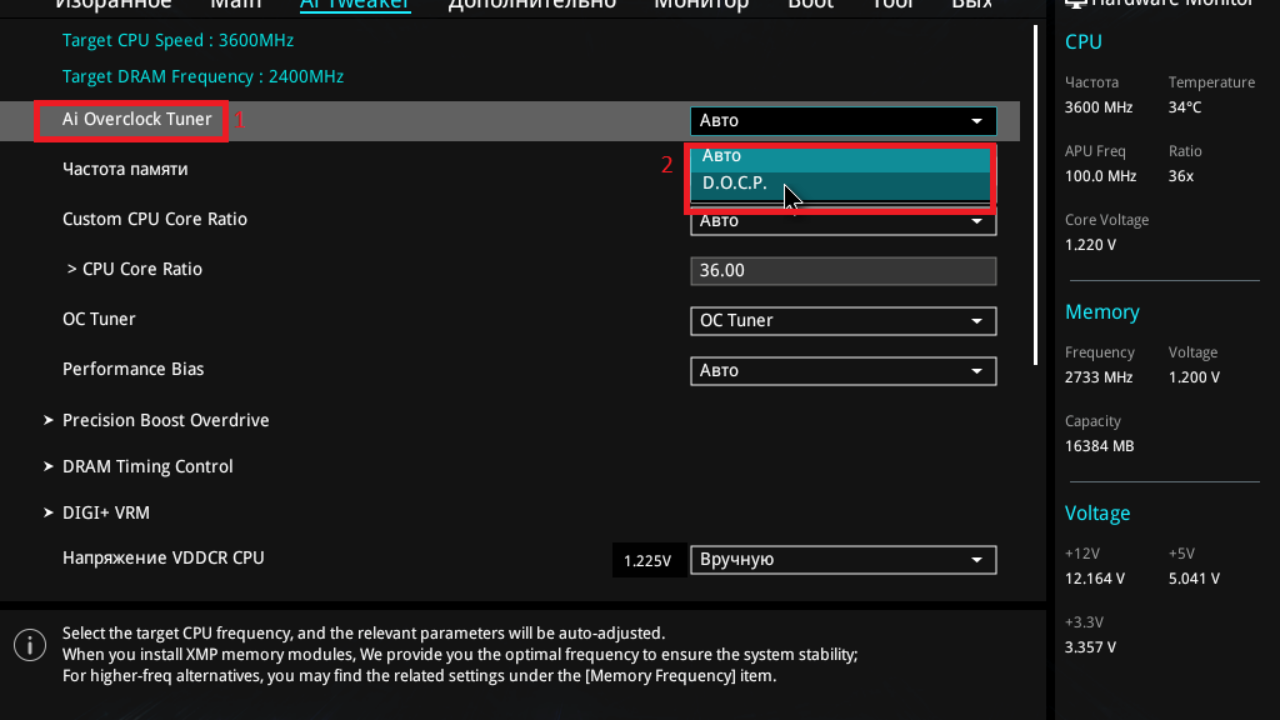Click the down-arrow icon of Performance Bias
Viewport: 1280px width, 720px height.
pos(976,371)
